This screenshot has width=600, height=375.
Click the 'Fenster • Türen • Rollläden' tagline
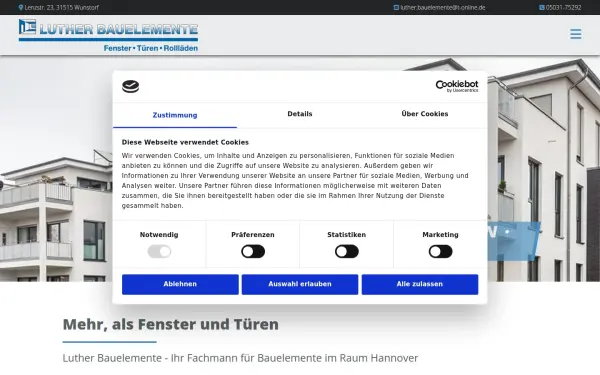(151, 48)
